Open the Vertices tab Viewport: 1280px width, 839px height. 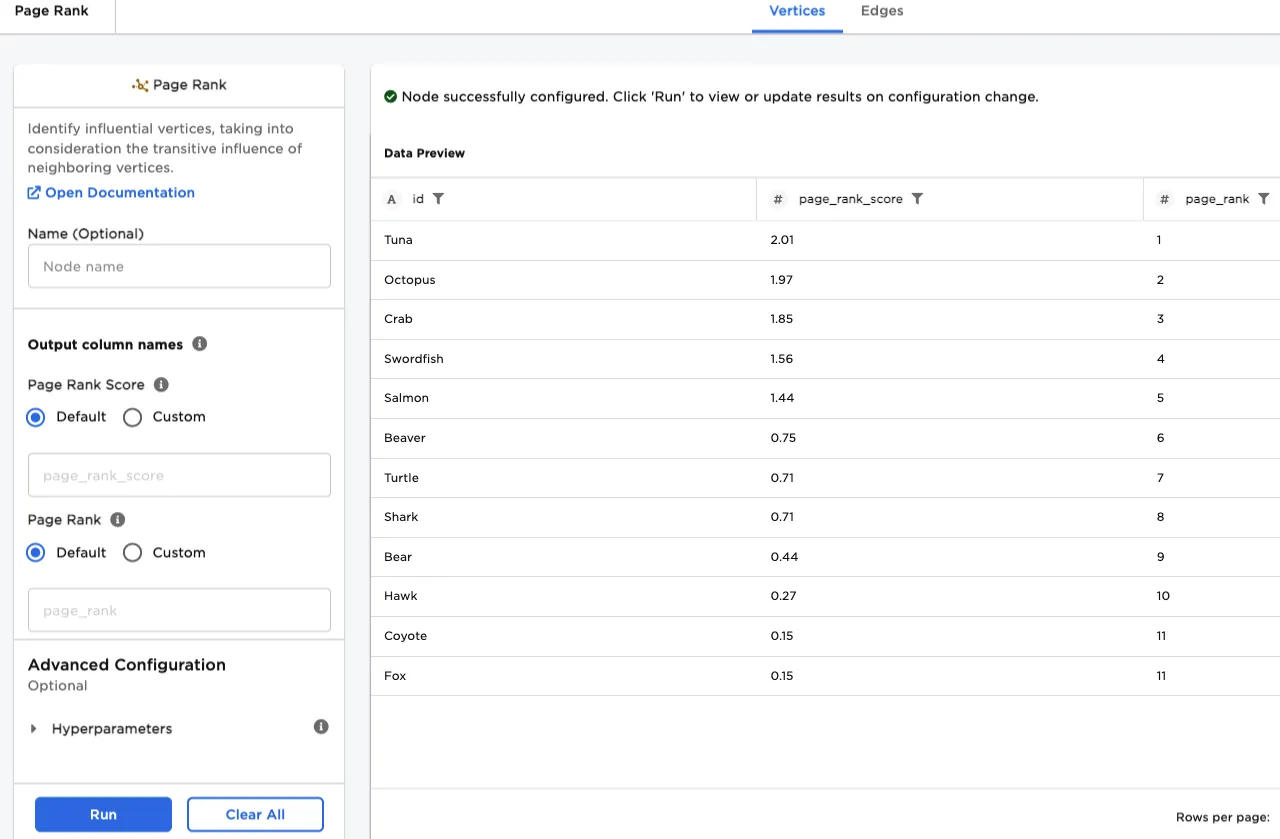pyautogui.click(x=796, y=11)
